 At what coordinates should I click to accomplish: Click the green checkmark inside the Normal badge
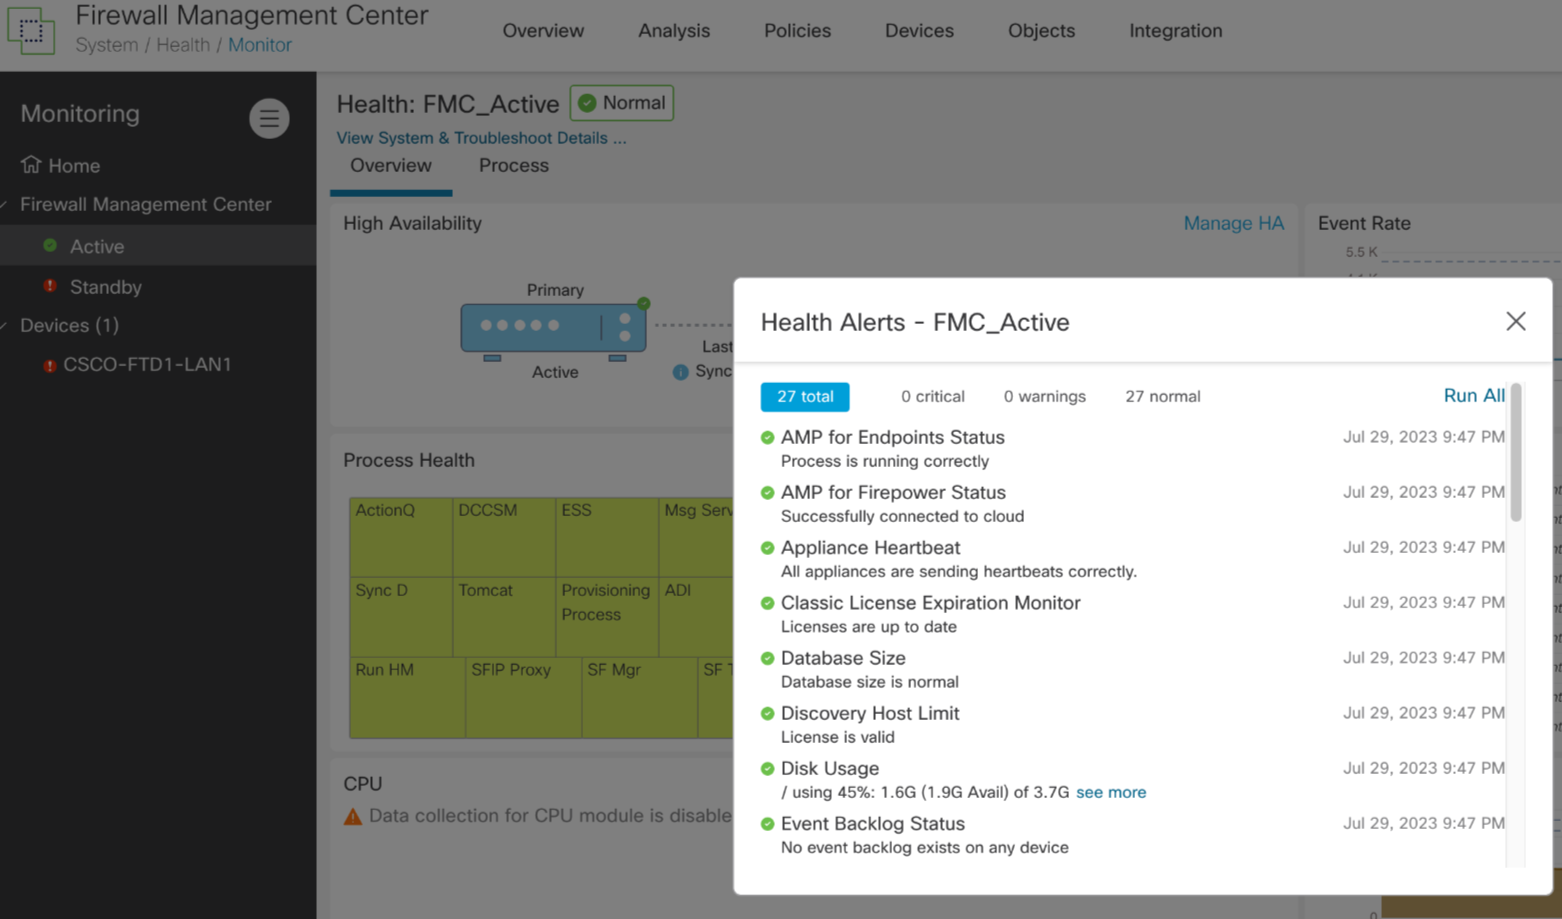(x=589, y=102)
